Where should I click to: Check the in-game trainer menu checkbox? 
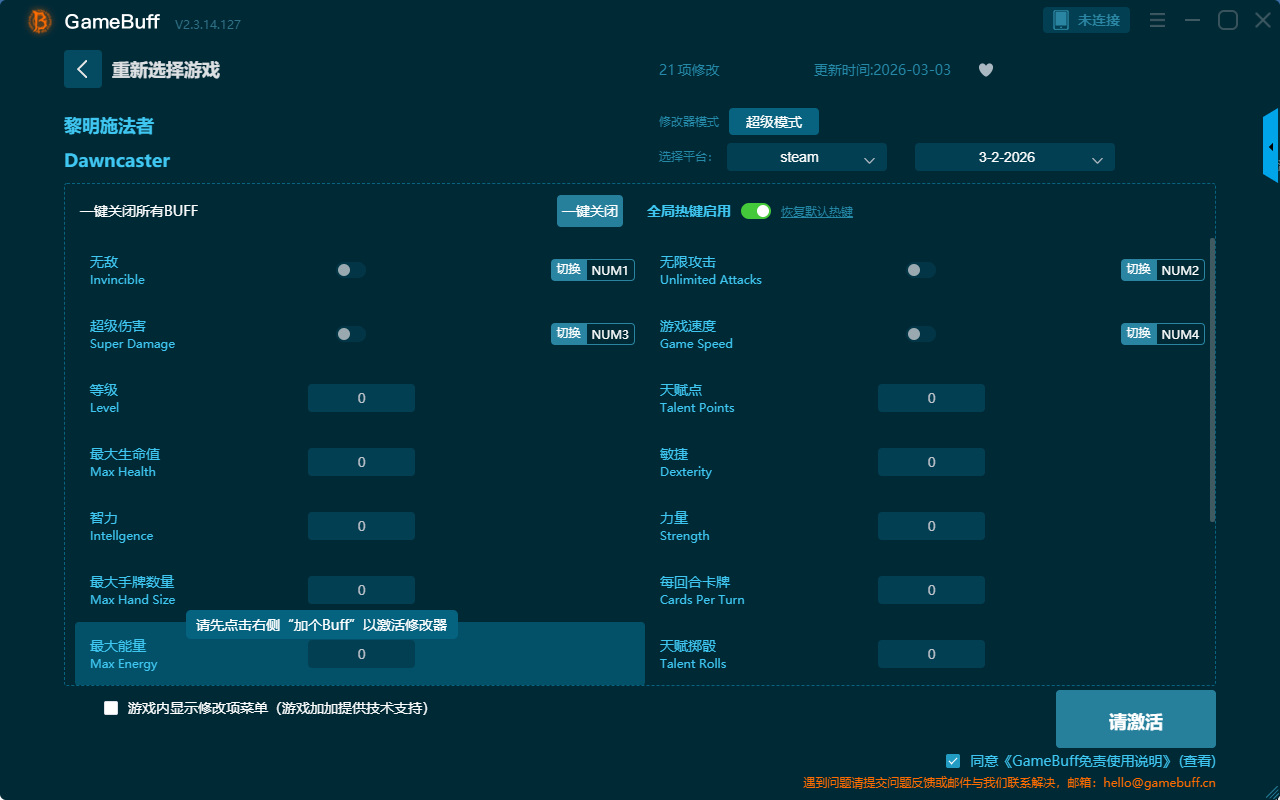point(111,708)
